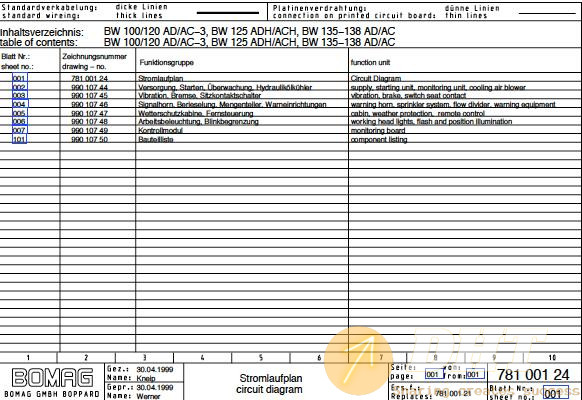Open sheet 004 link in table
Image resolution: width=582 pixels, height=400 pixels.
[20, 104]
